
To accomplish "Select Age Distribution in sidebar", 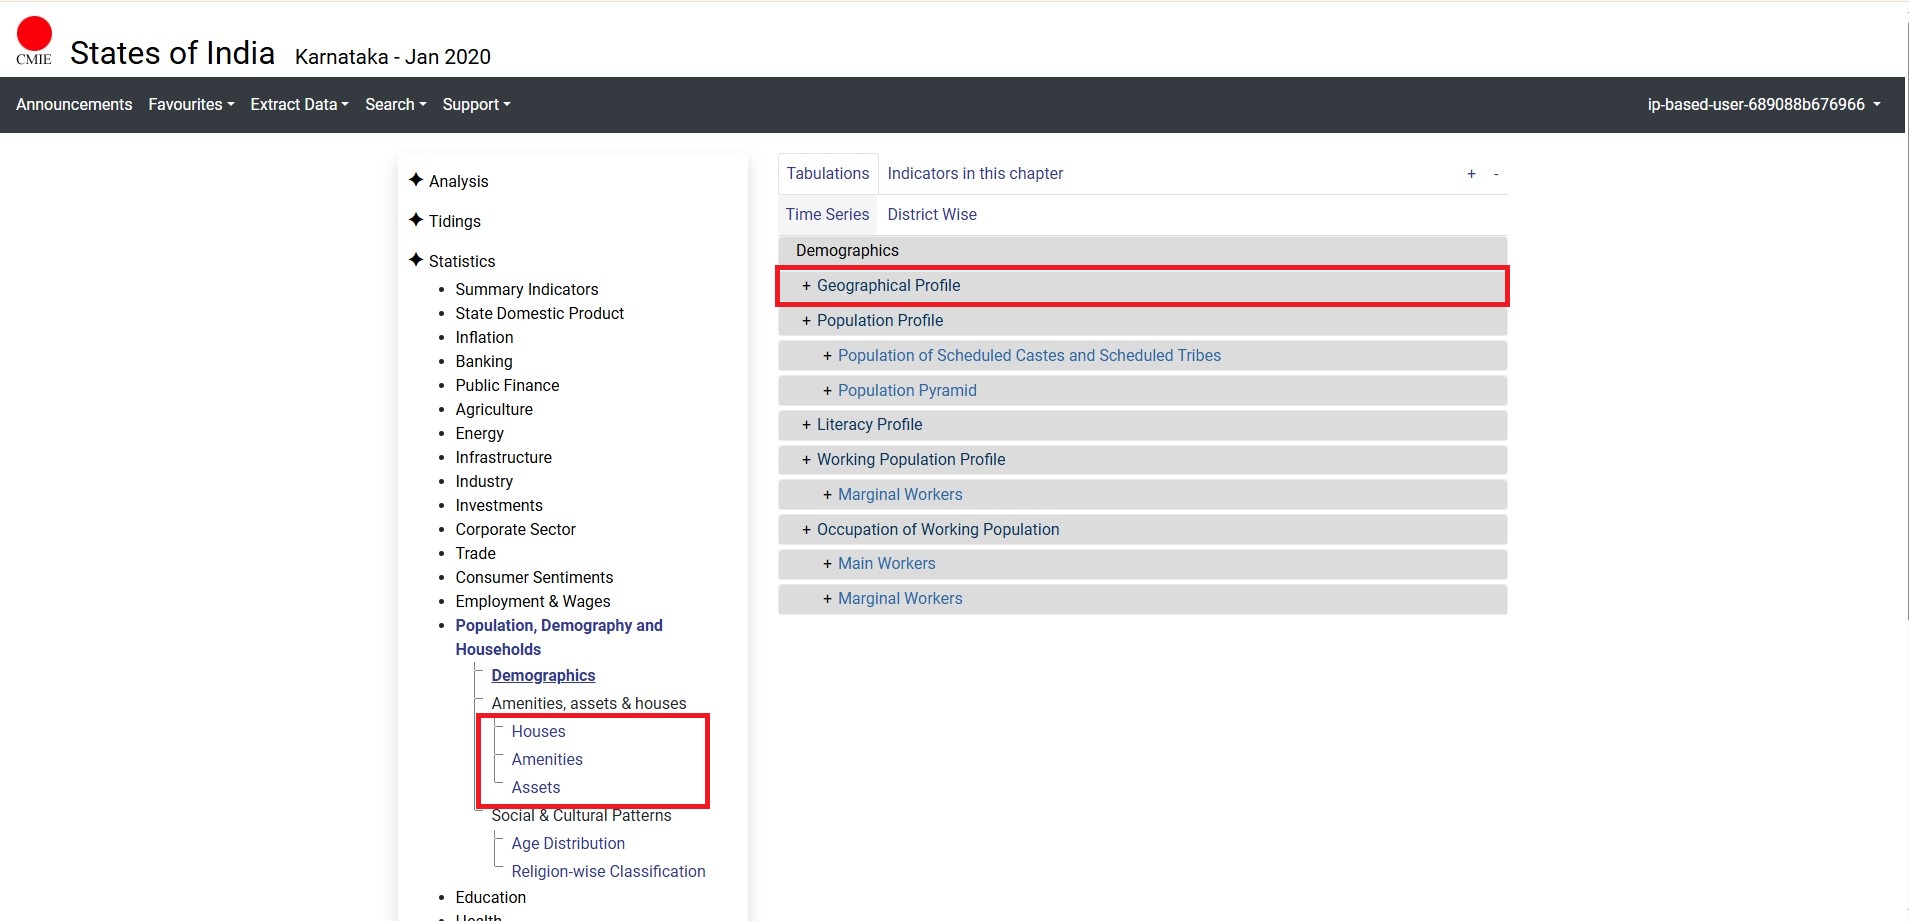I will (567, 844).
